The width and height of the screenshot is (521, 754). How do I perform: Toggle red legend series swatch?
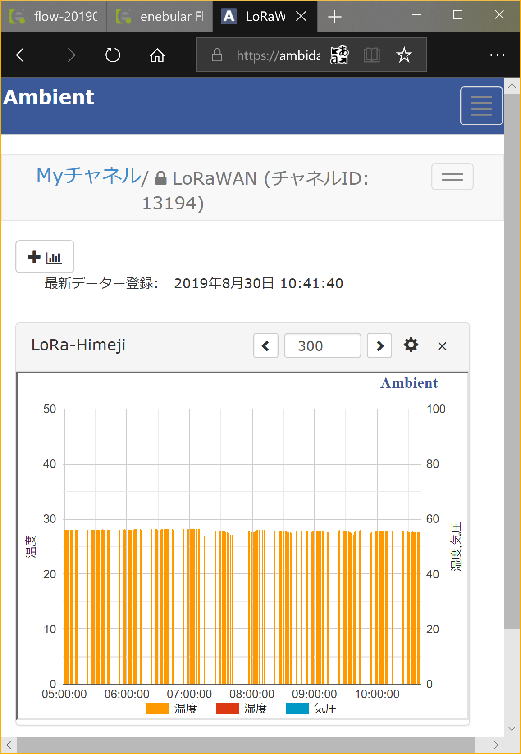click(227, 708)
